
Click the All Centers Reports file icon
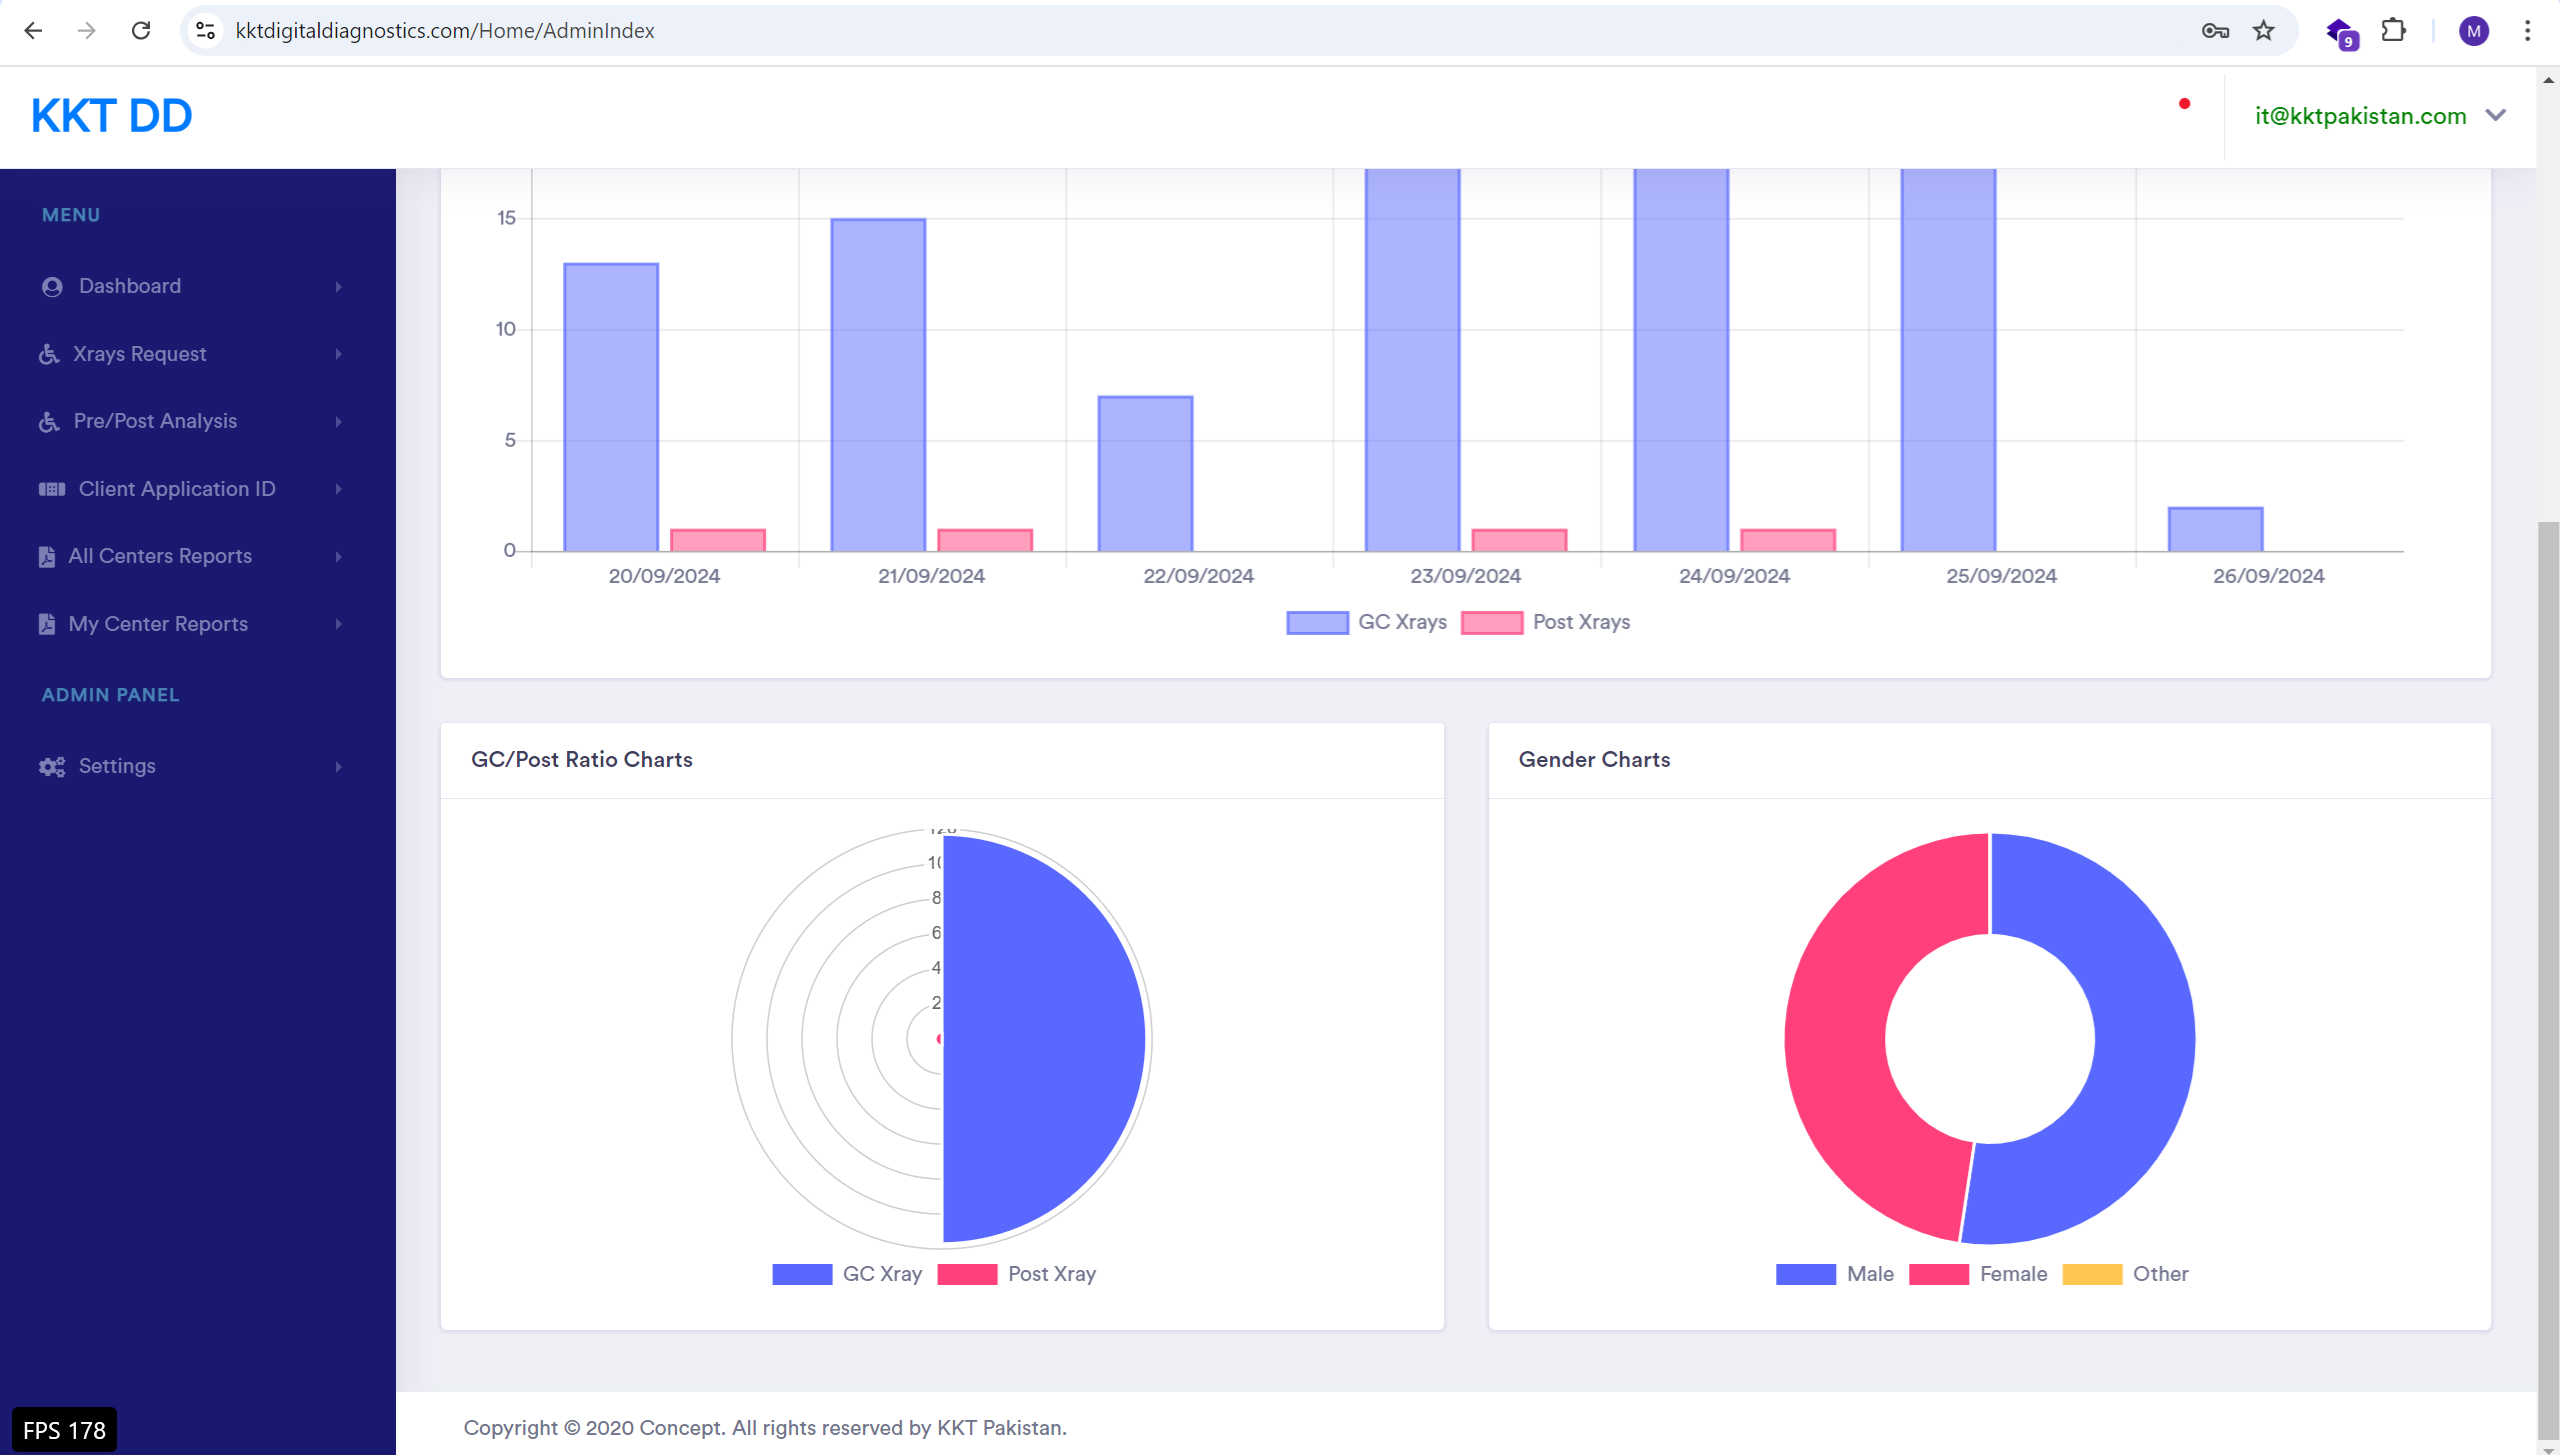click(47, 557)
